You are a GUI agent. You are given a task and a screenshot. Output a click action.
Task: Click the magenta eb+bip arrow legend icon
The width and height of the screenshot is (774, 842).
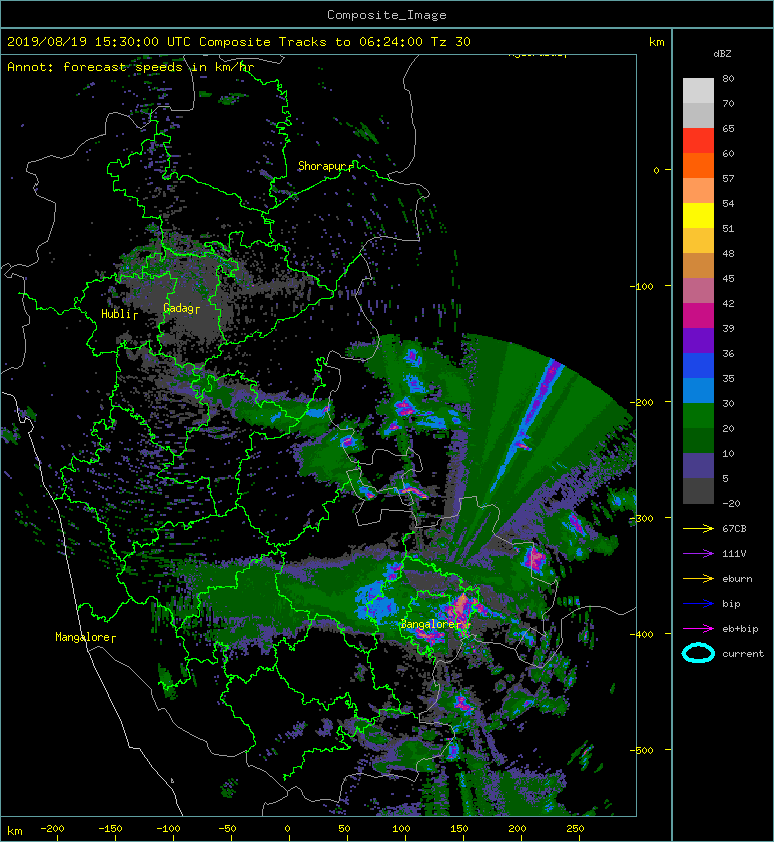698,629
